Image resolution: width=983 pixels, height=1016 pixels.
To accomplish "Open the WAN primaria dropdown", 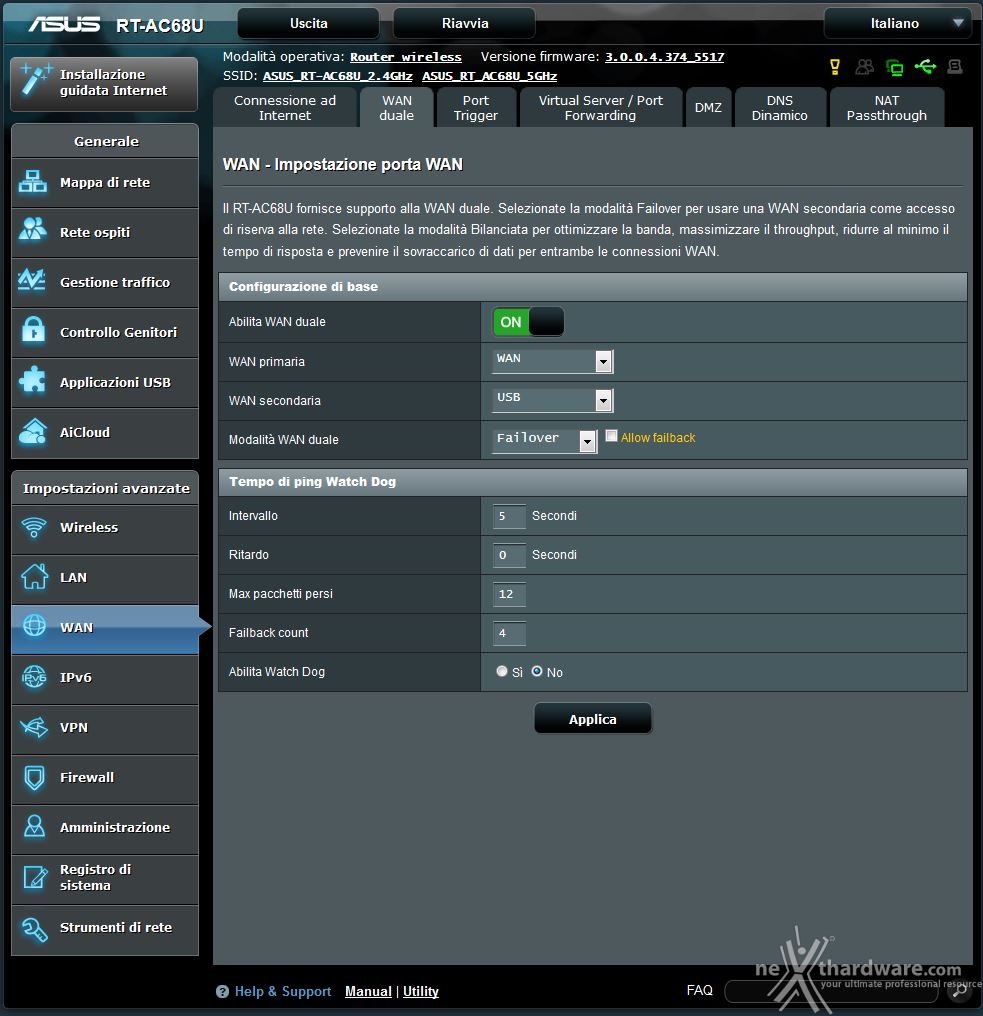I will coord(553,361).
